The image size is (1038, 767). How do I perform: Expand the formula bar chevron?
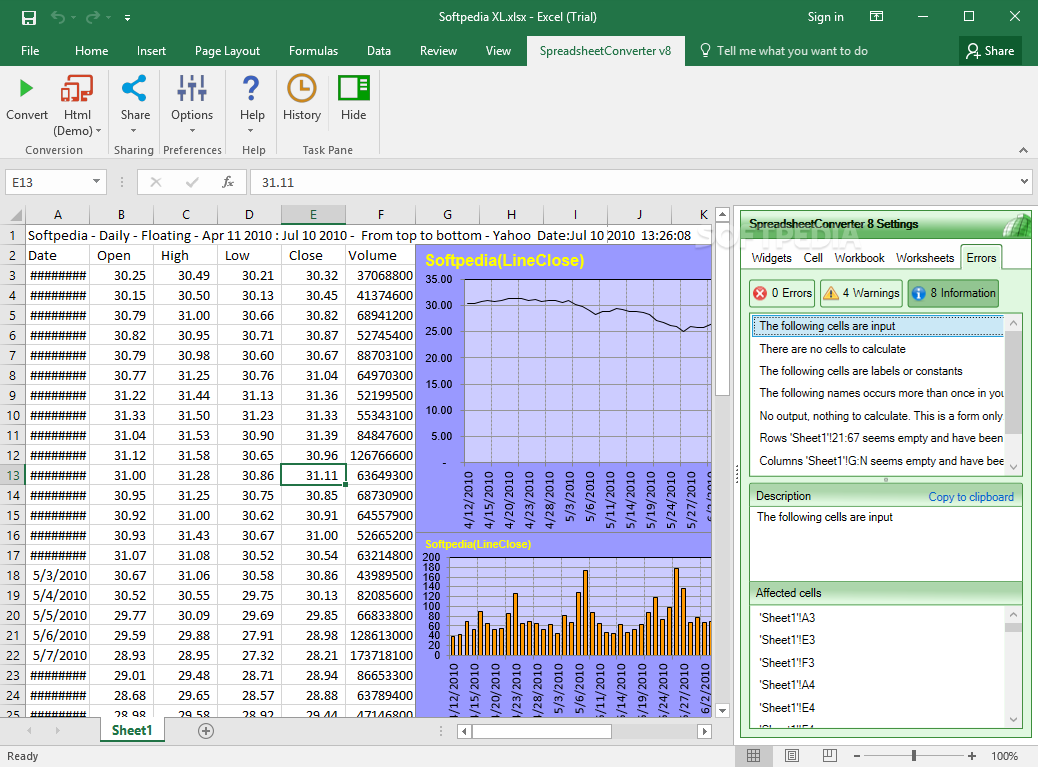(x=1024, y=182)
